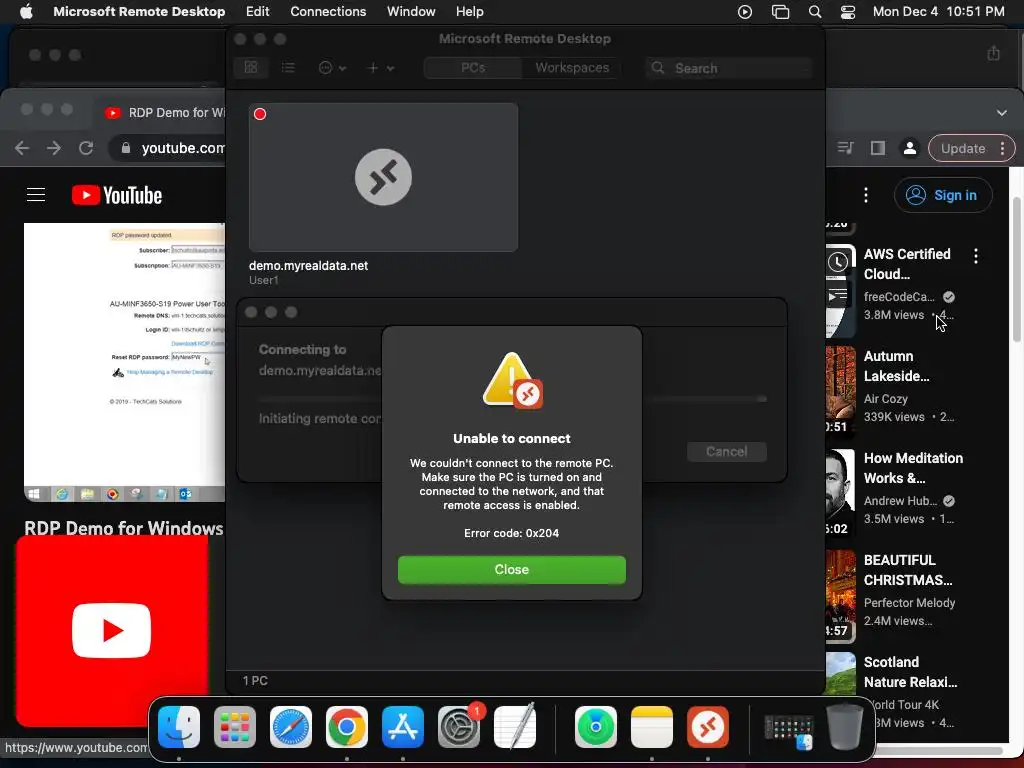Open Chrome media controls icon

pyautogui.click(x=846, y=148)
